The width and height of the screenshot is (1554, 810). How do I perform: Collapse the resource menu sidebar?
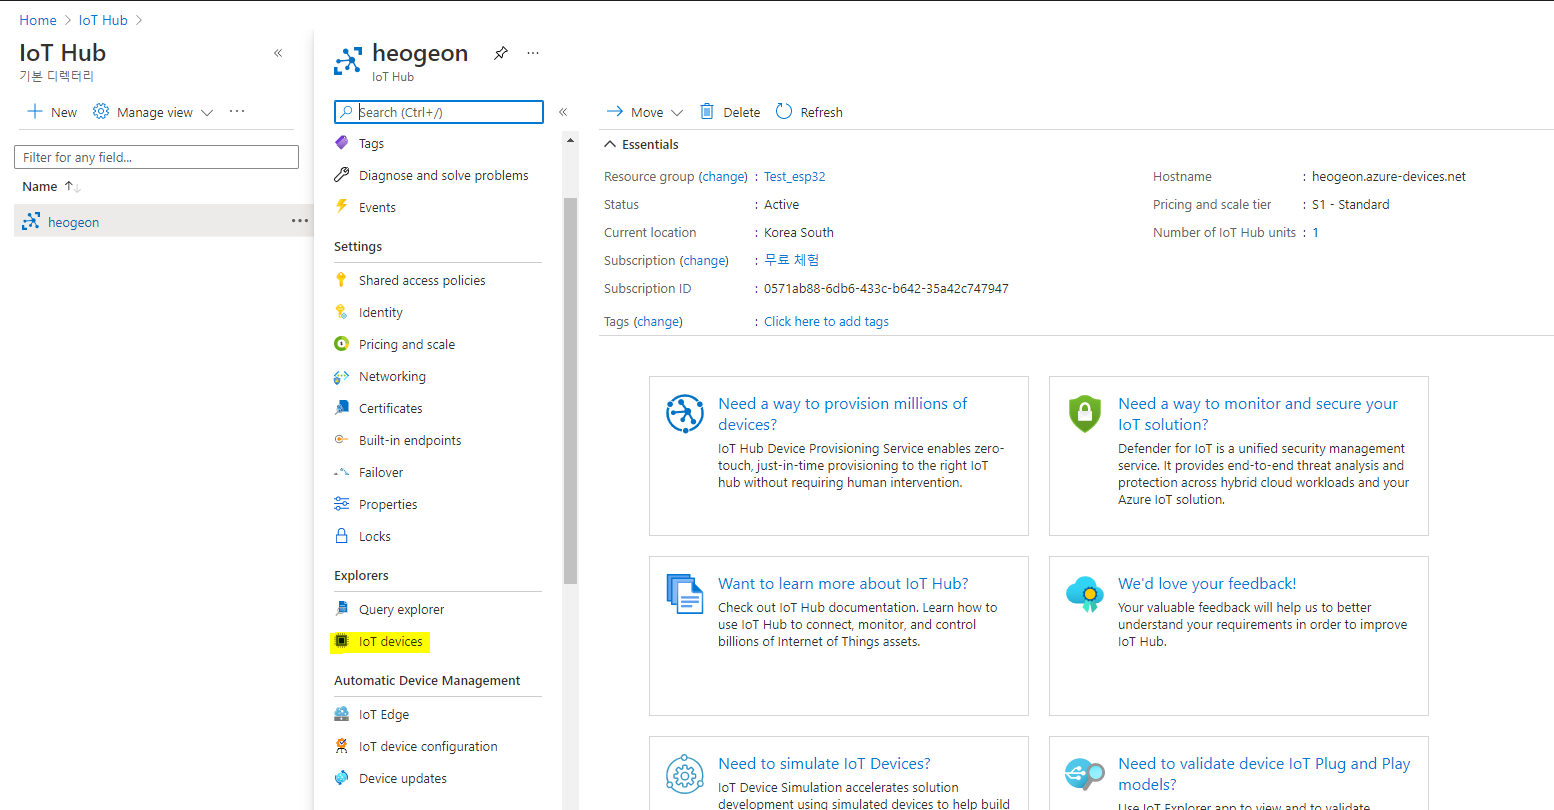pyautogui.click(x=563, y=112)
